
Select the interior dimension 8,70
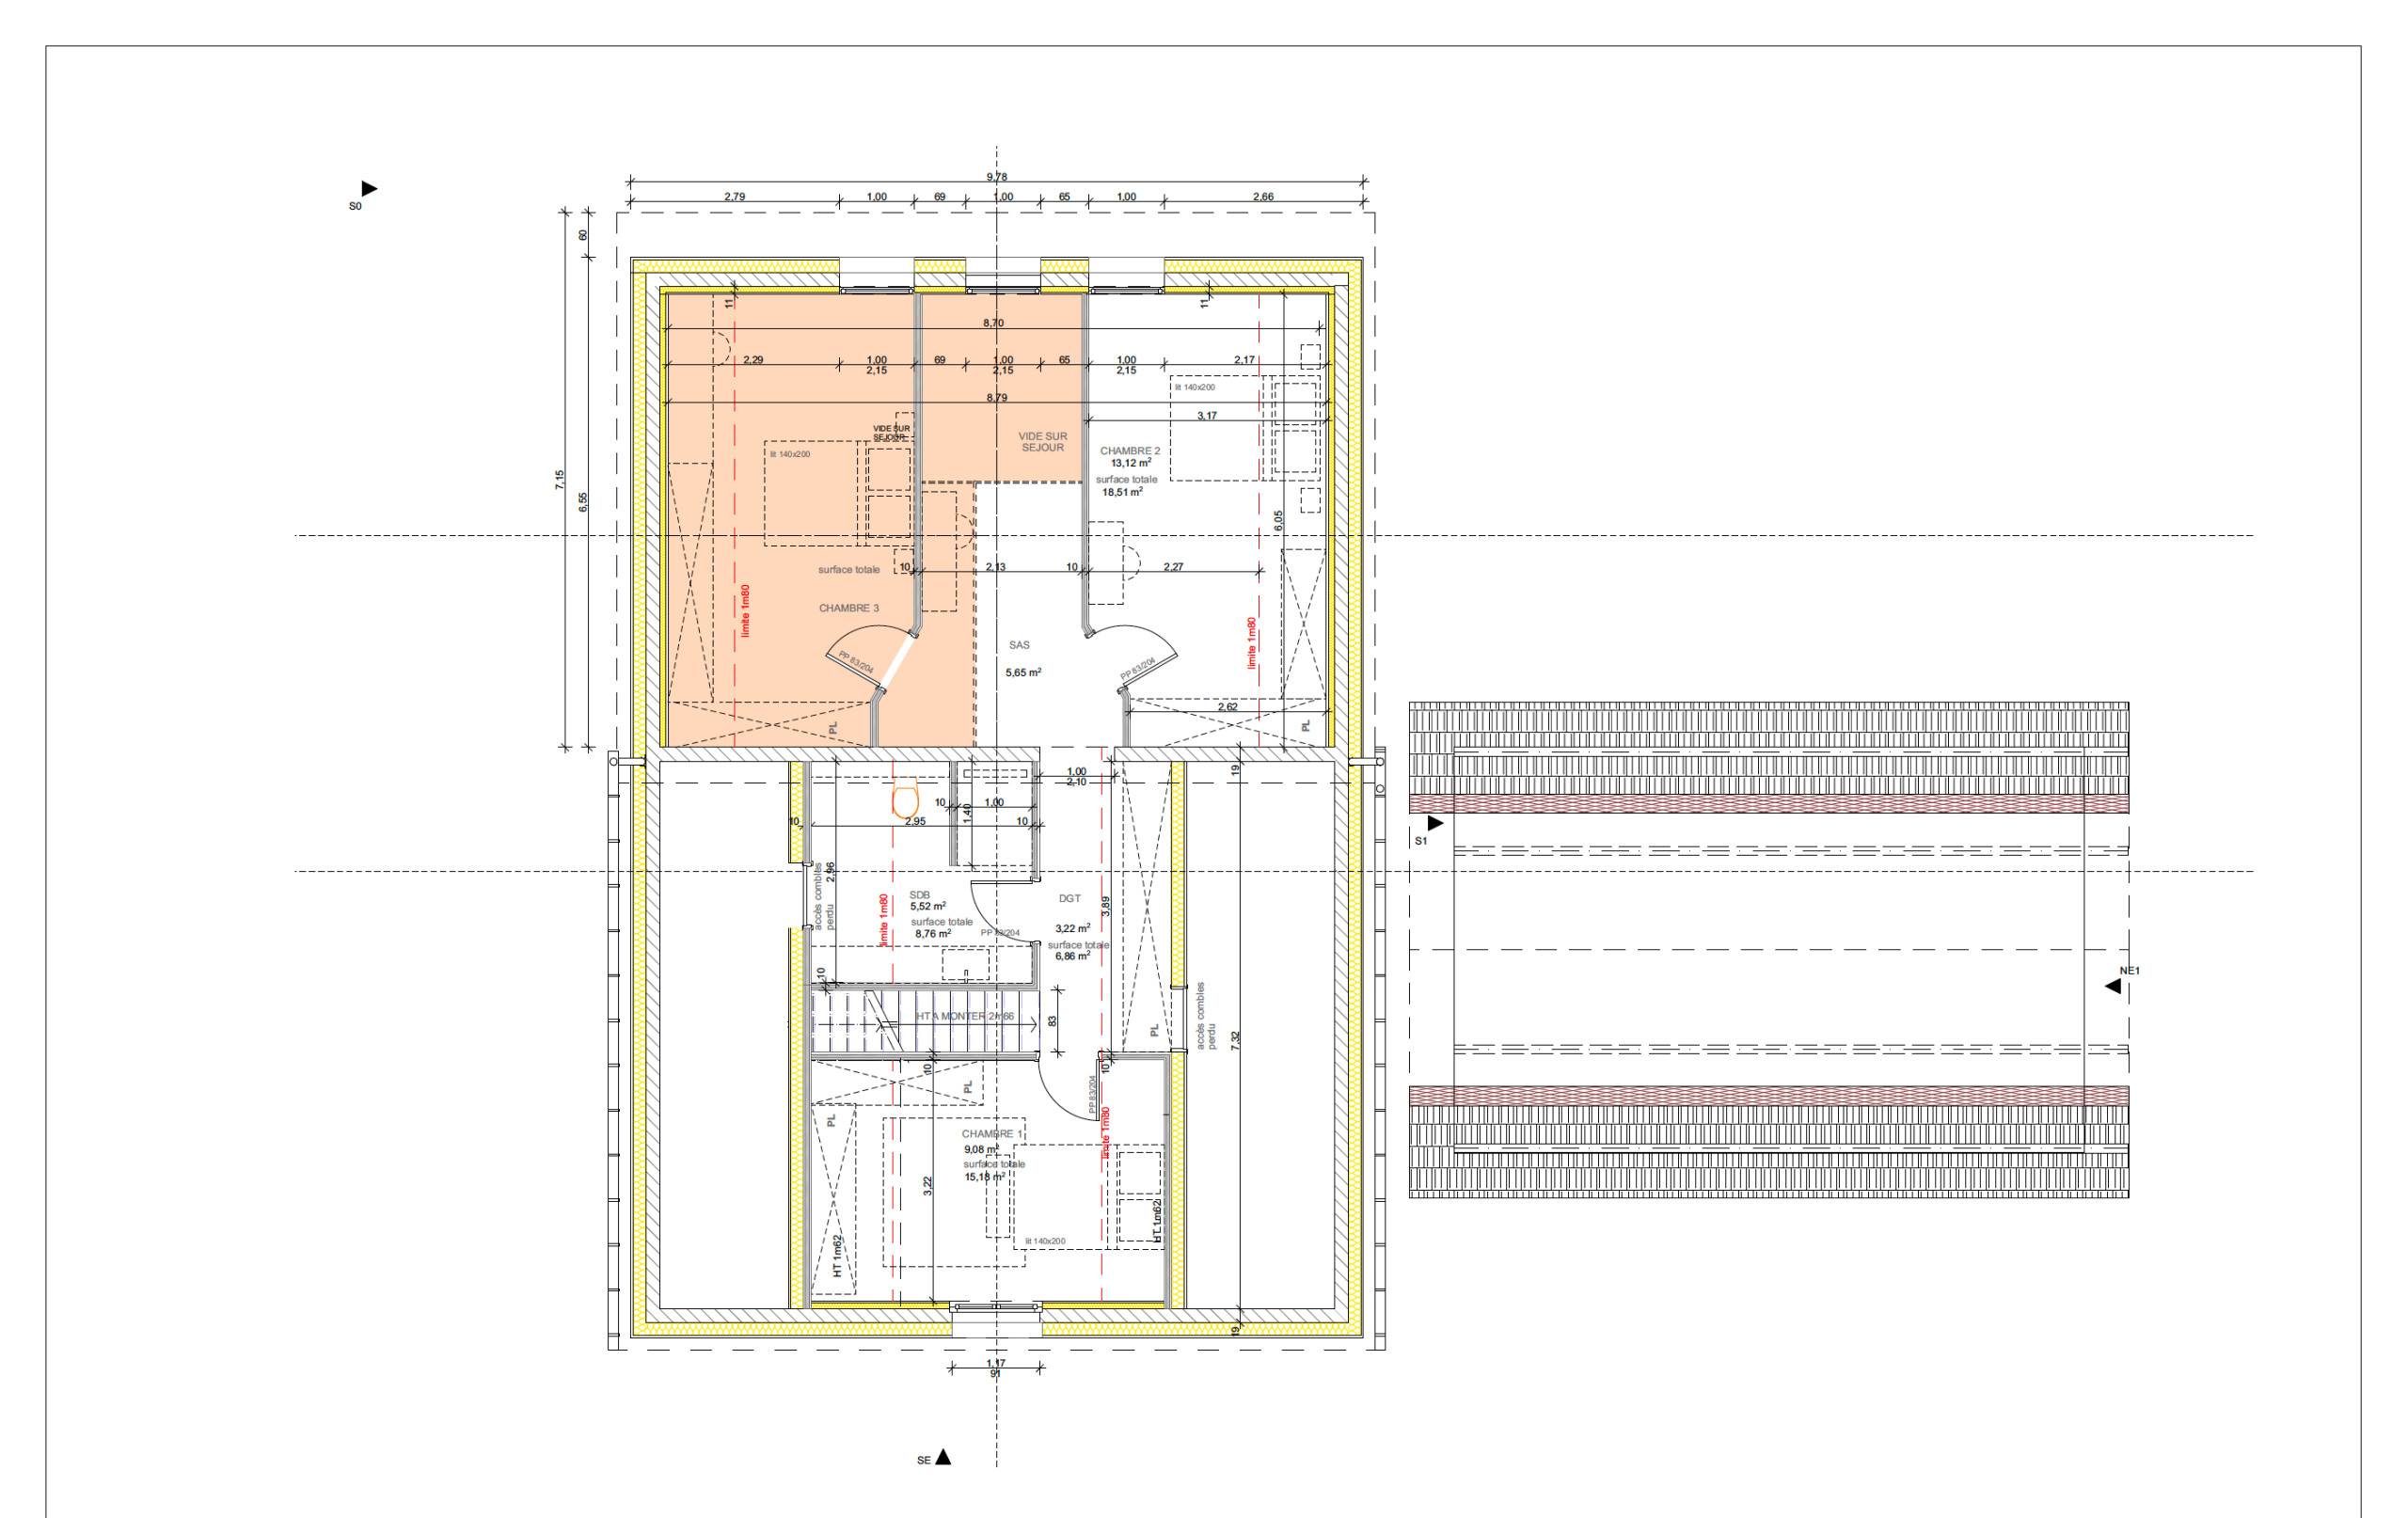[x=993, y=323]
